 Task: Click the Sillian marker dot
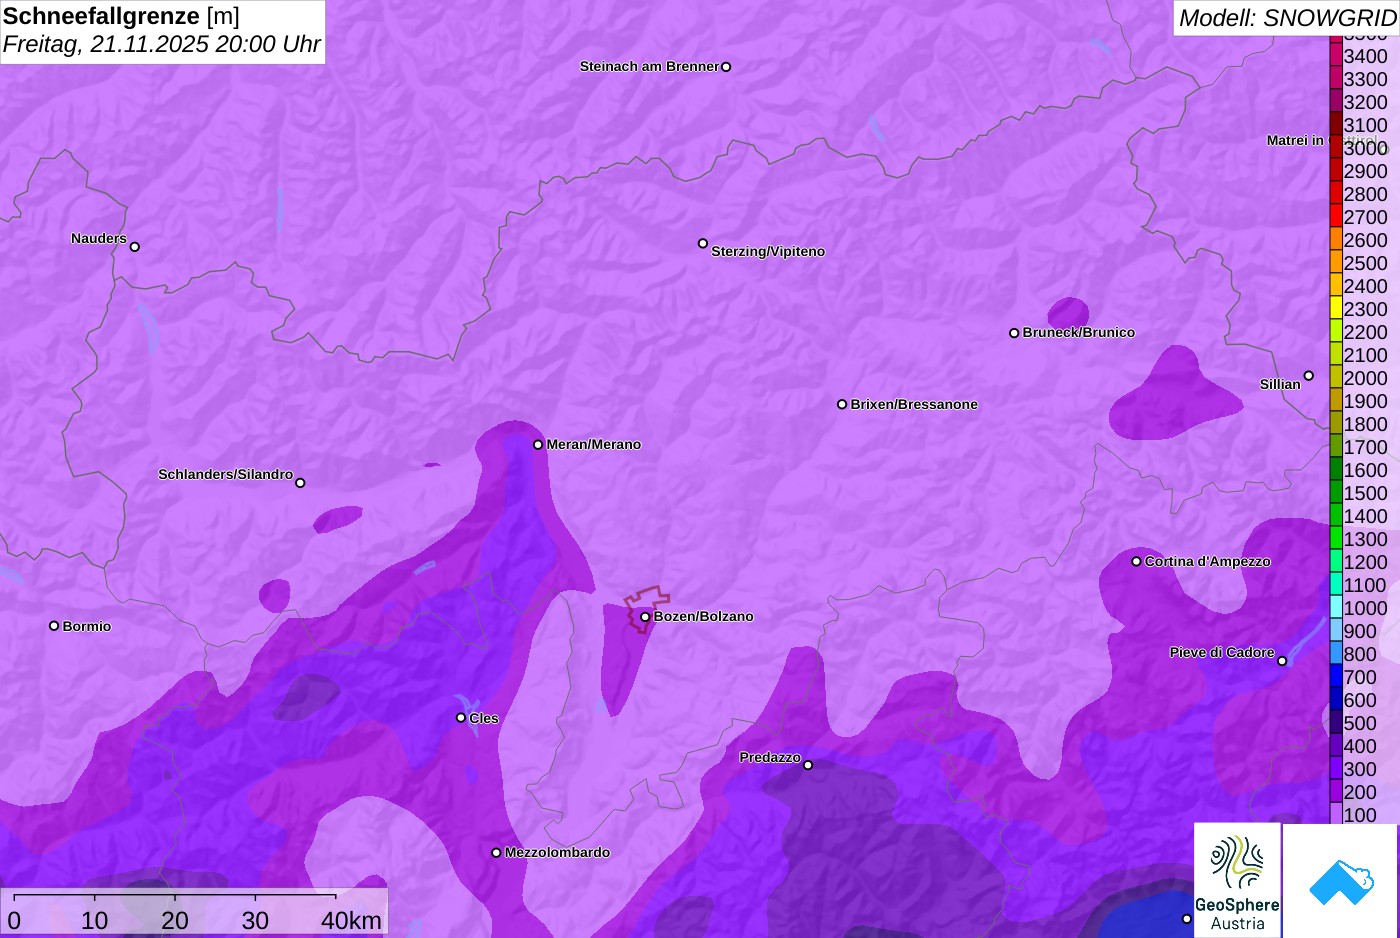pyautogui.click(x=1309, y=376)
